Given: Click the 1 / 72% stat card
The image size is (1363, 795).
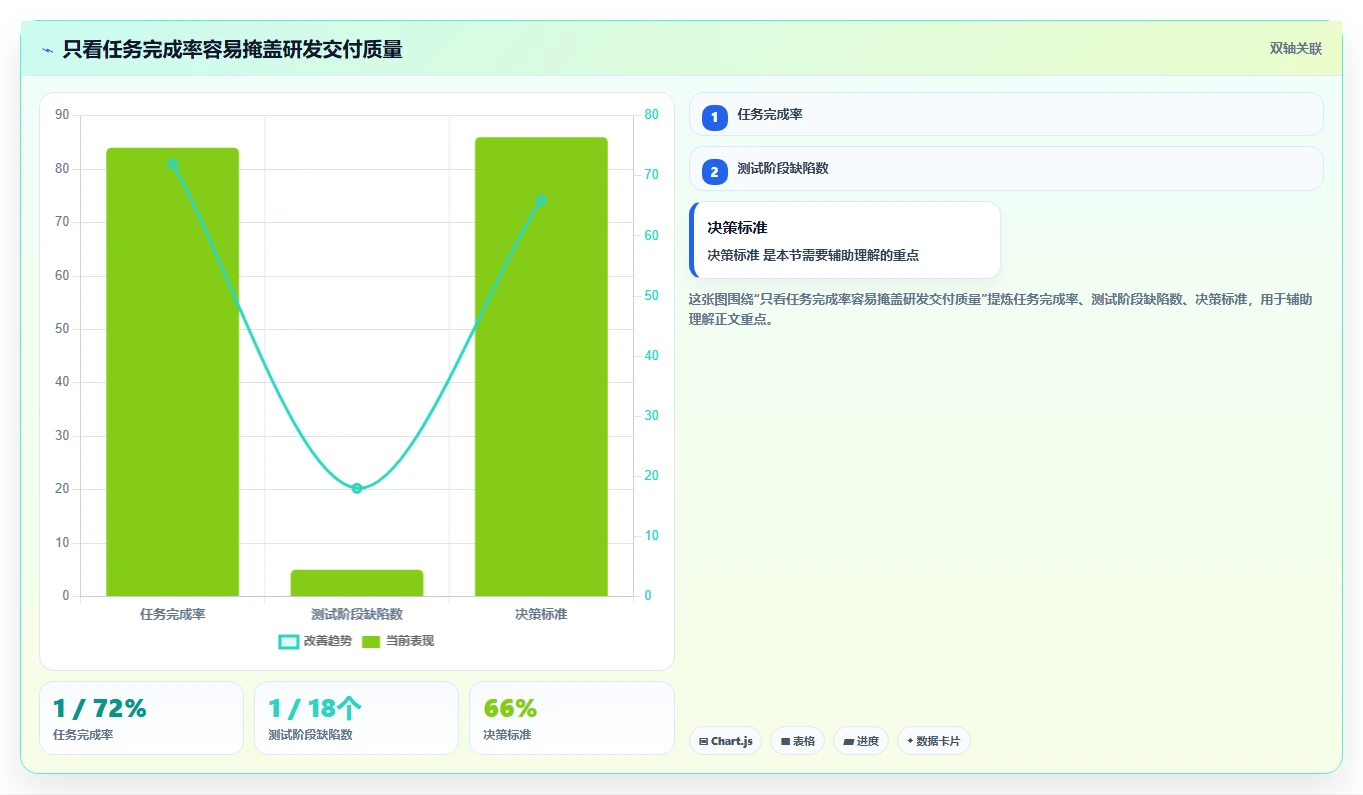Looking at the screenshot, I should 141,718.
